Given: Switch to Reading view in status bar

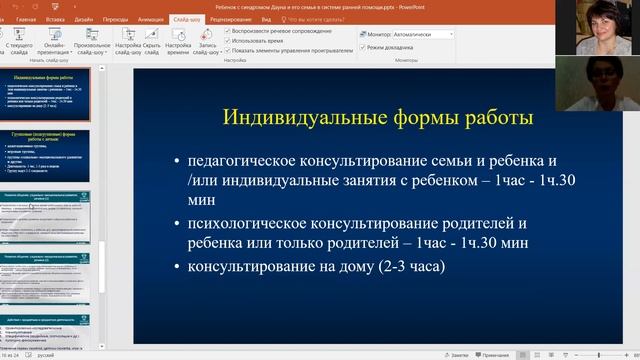Looking at the screenshot, I should point(551,355).
